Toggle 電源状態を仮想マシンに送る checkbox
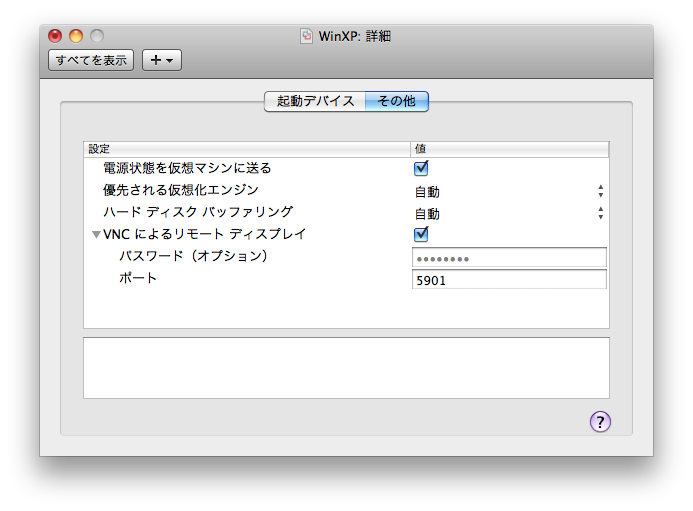This screenshot has height=511, width=693. (421, 168)
